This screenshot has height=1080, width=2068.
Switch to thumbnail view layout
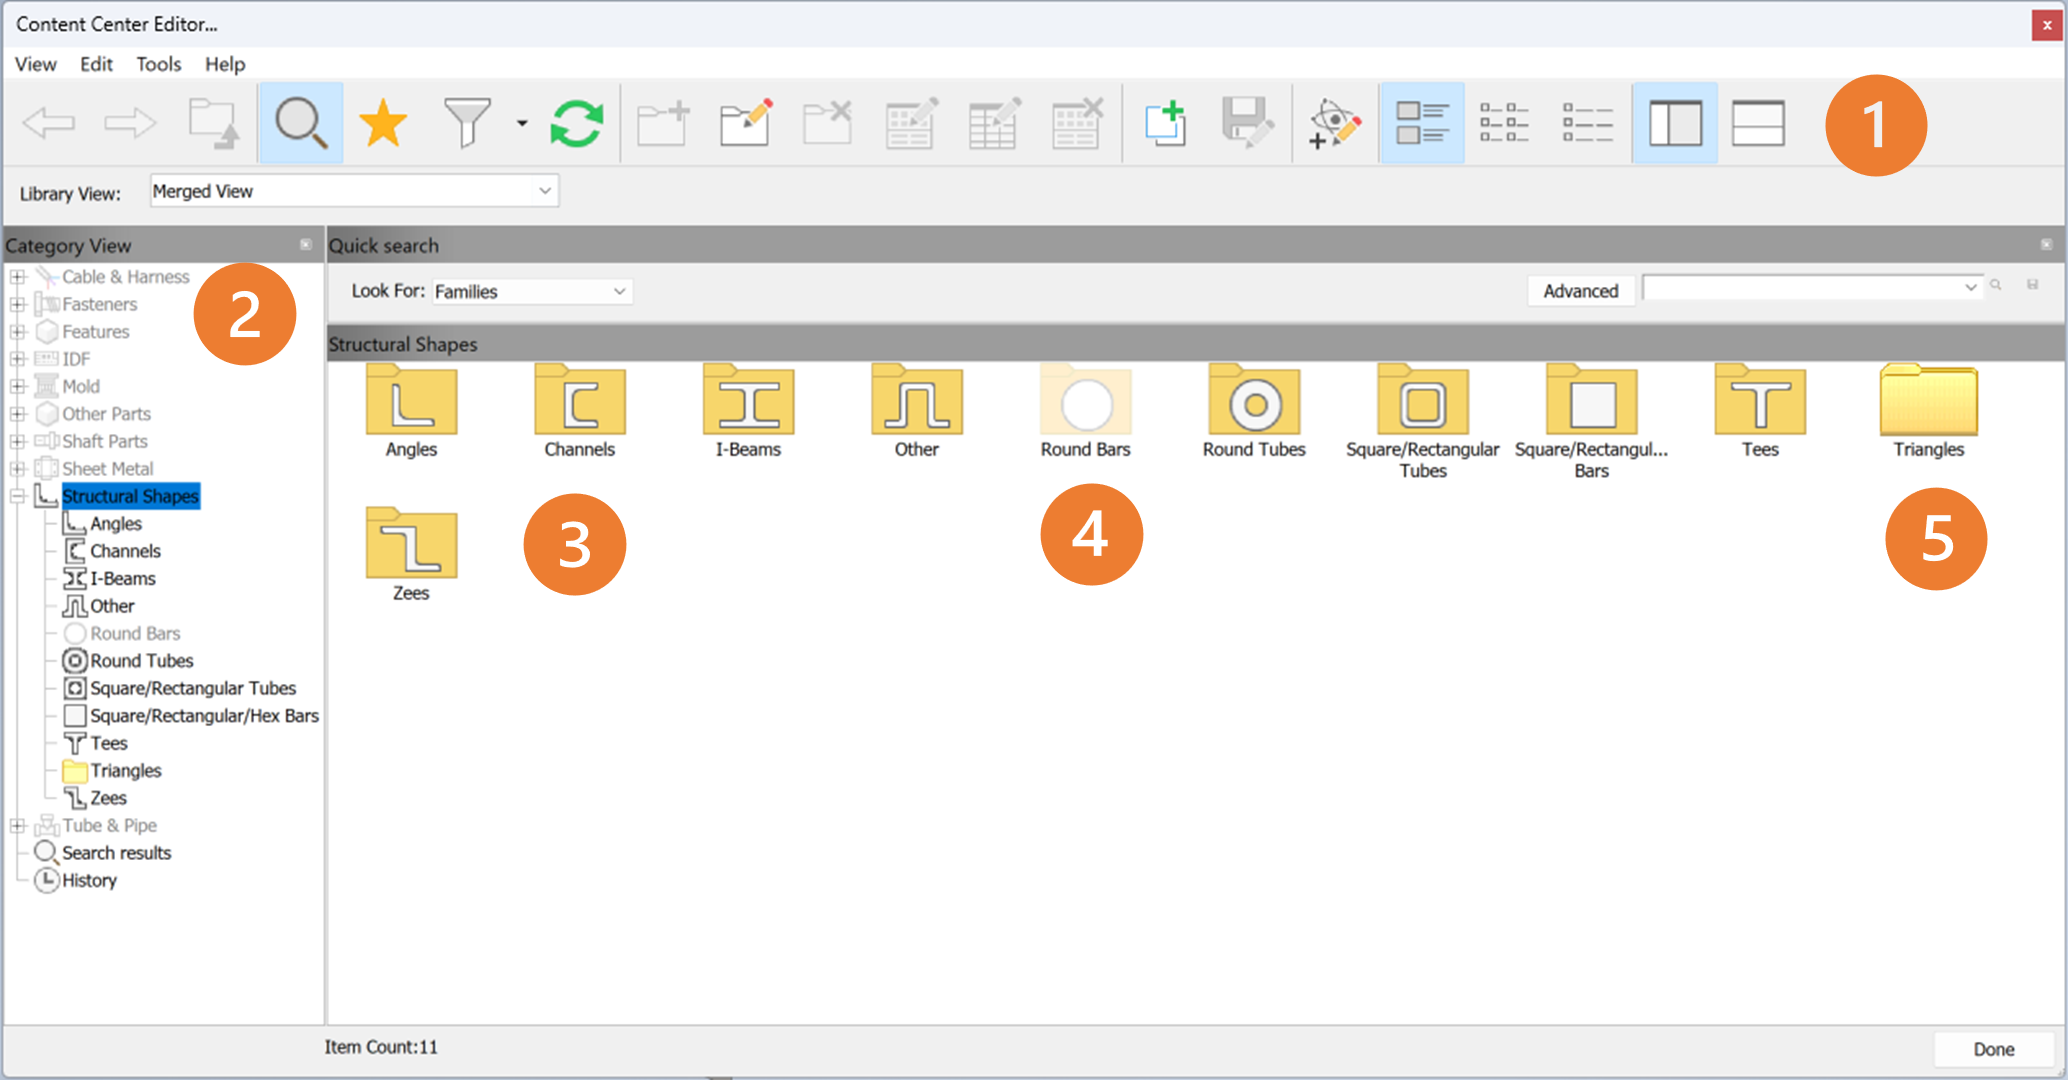point(1422,124)
